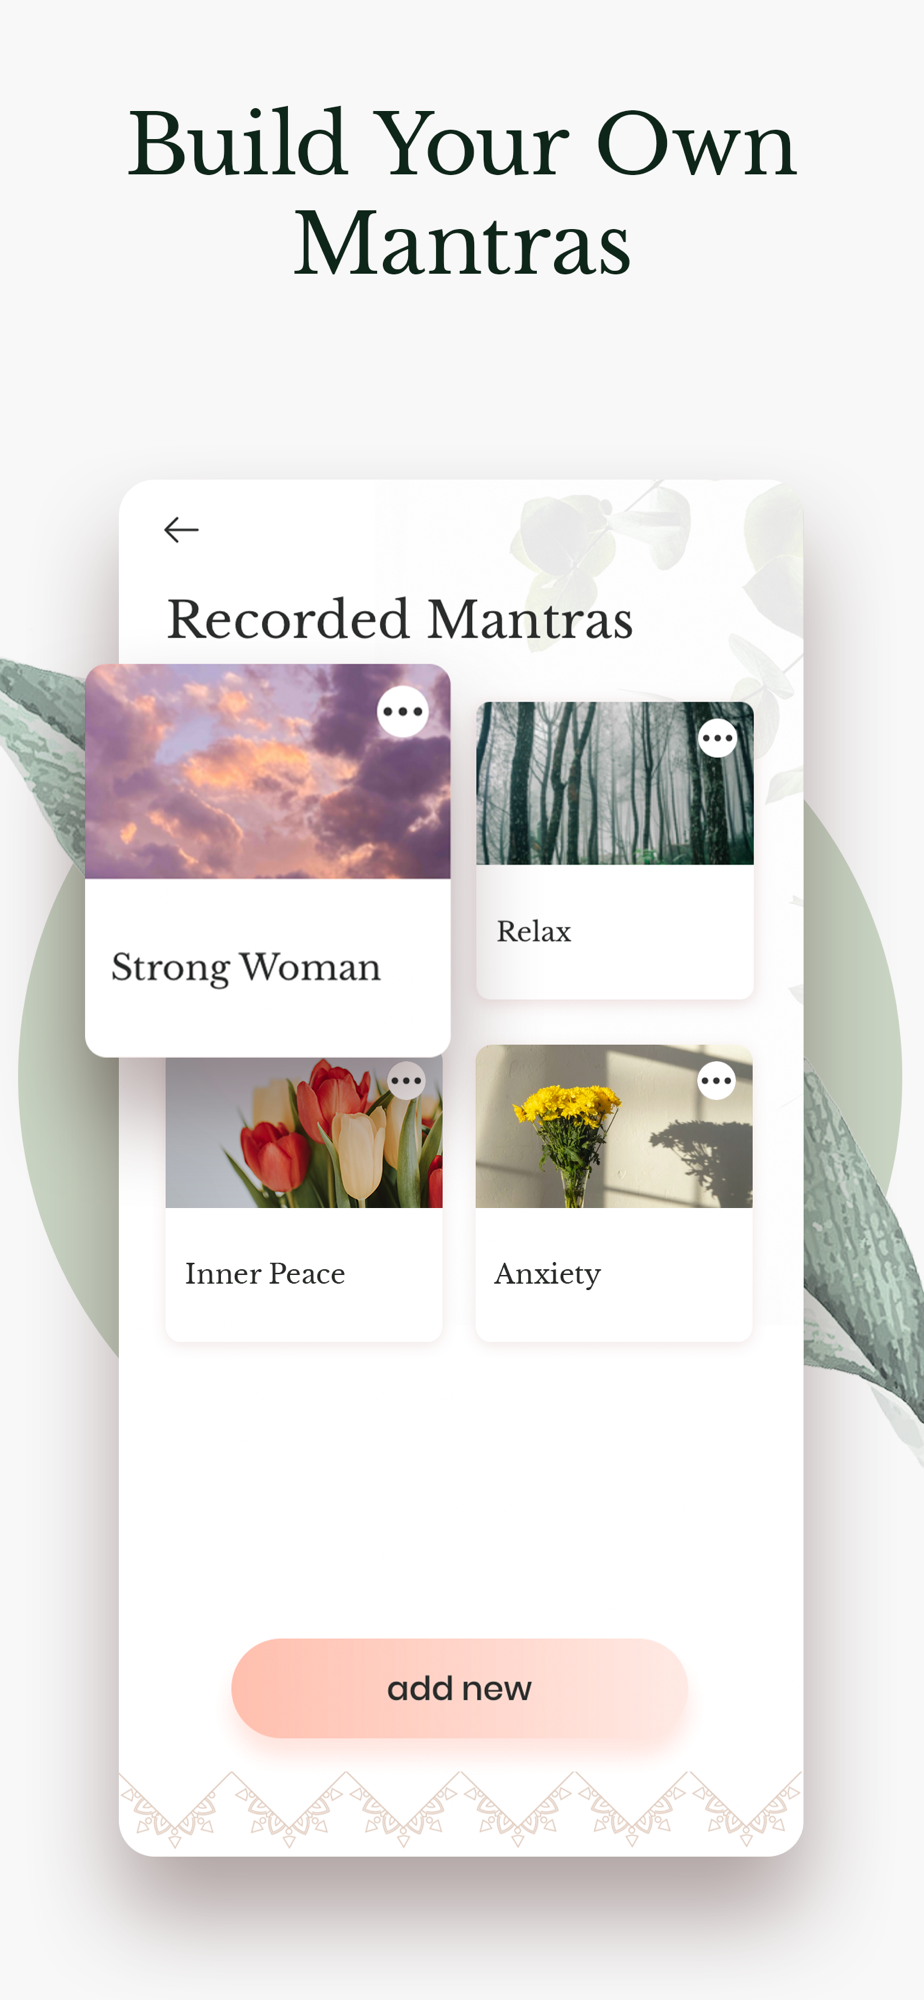This screenshot has width=924, height=2000.
Task: Click the Relax card white area
Action: [615, 932]
